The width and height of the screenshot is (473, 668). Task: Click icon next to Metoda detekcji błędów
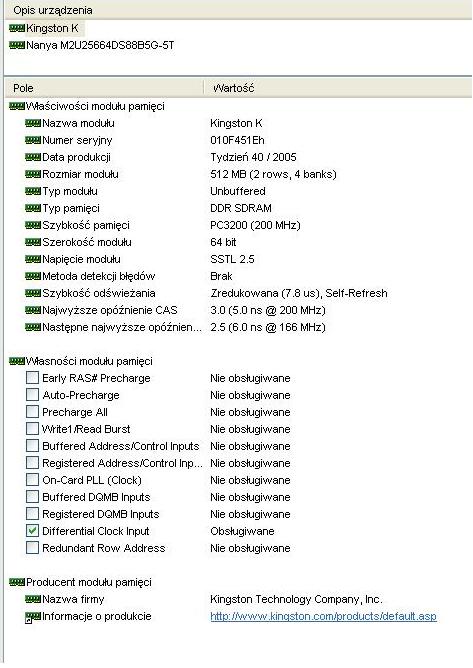33,276
